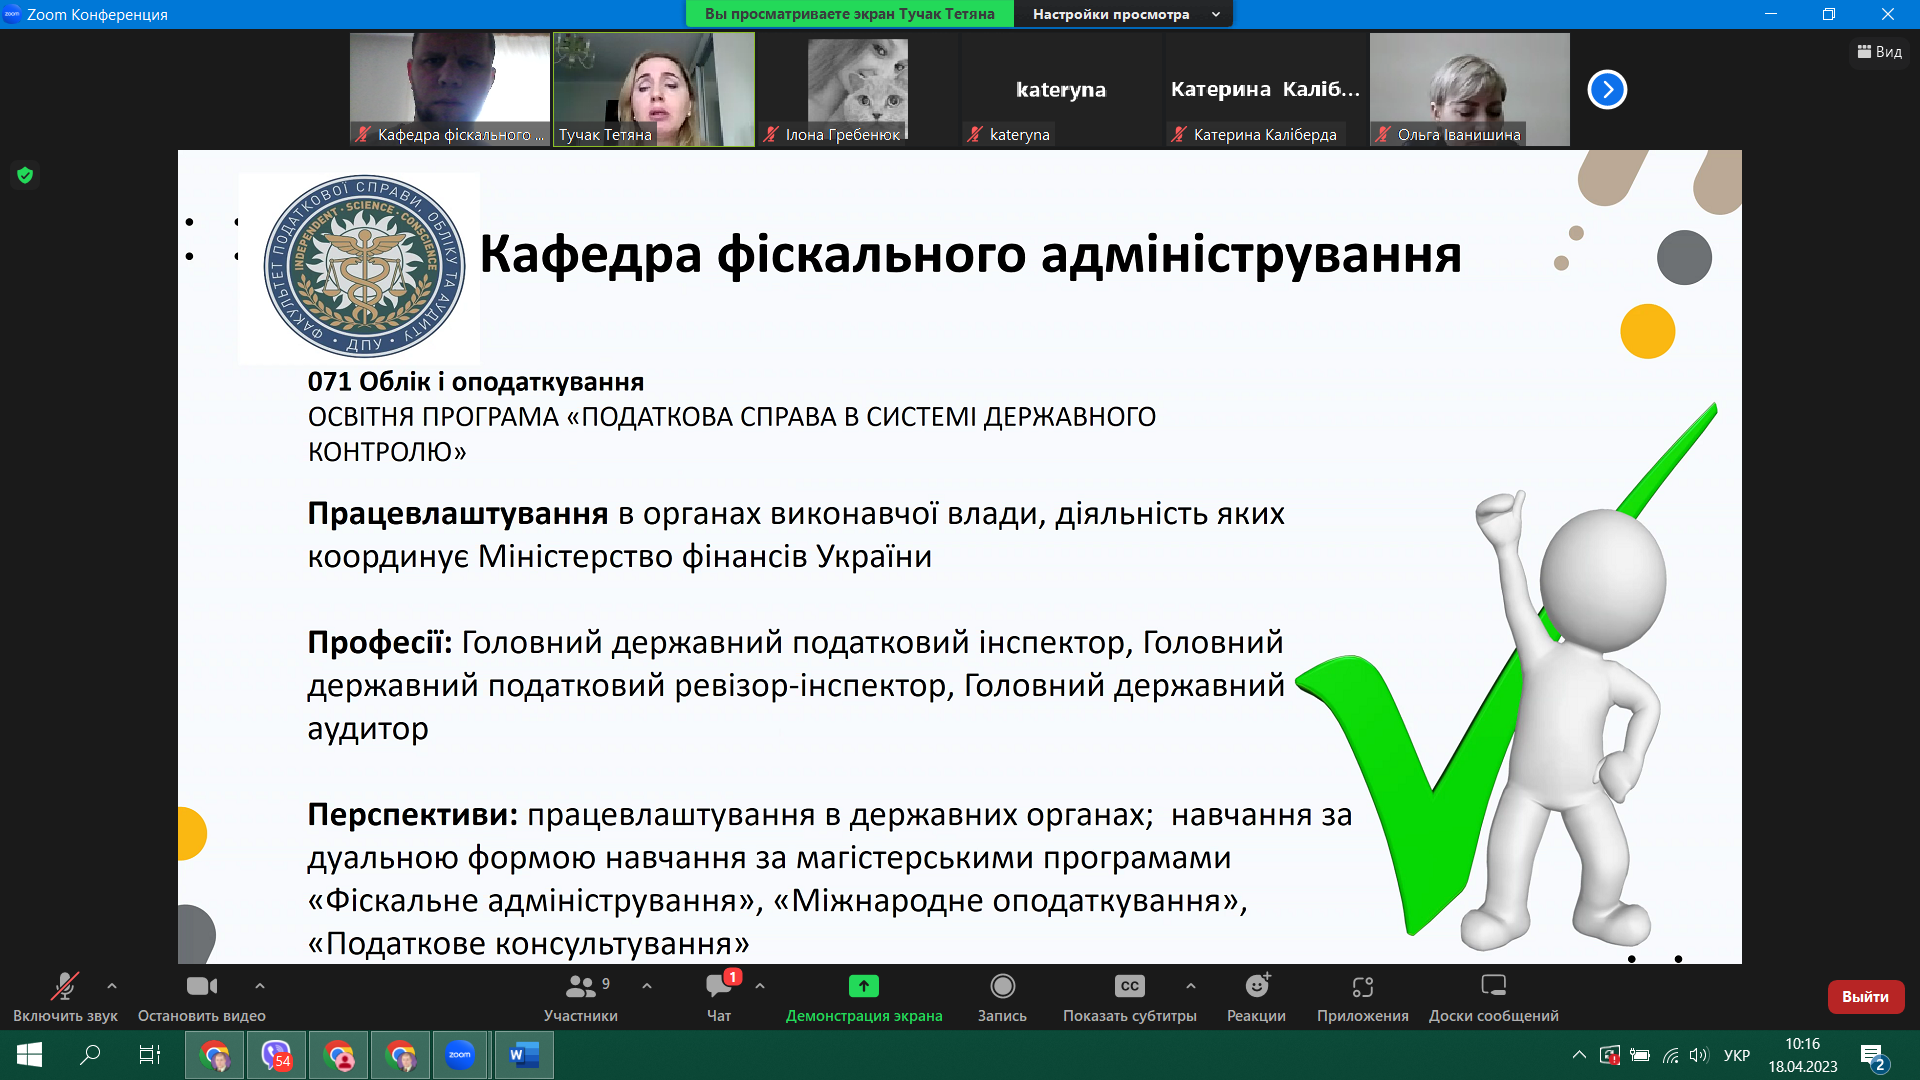Open Windows Start menu

coord(29,1055)
